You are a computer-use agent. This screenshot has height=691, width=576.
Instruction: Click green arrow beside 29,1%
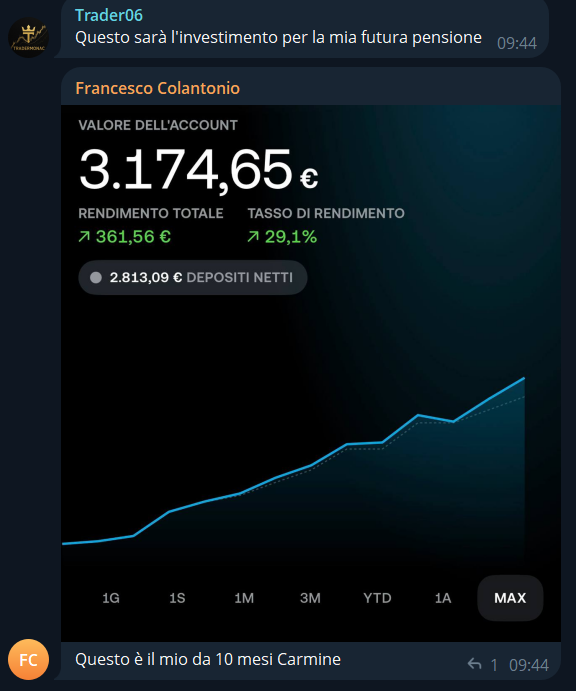[253, 237]
